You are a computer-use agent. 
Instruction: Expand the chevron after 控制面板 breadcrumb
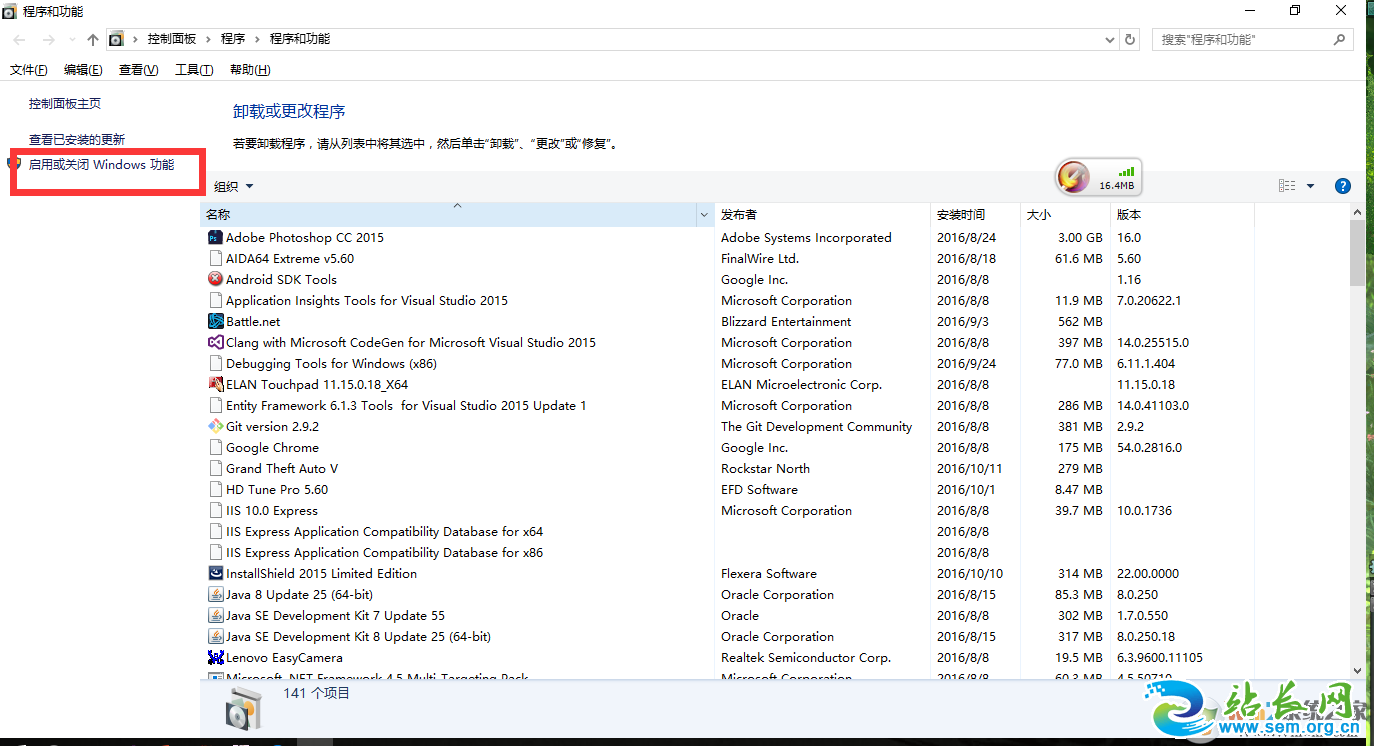(x=209, y=40)
